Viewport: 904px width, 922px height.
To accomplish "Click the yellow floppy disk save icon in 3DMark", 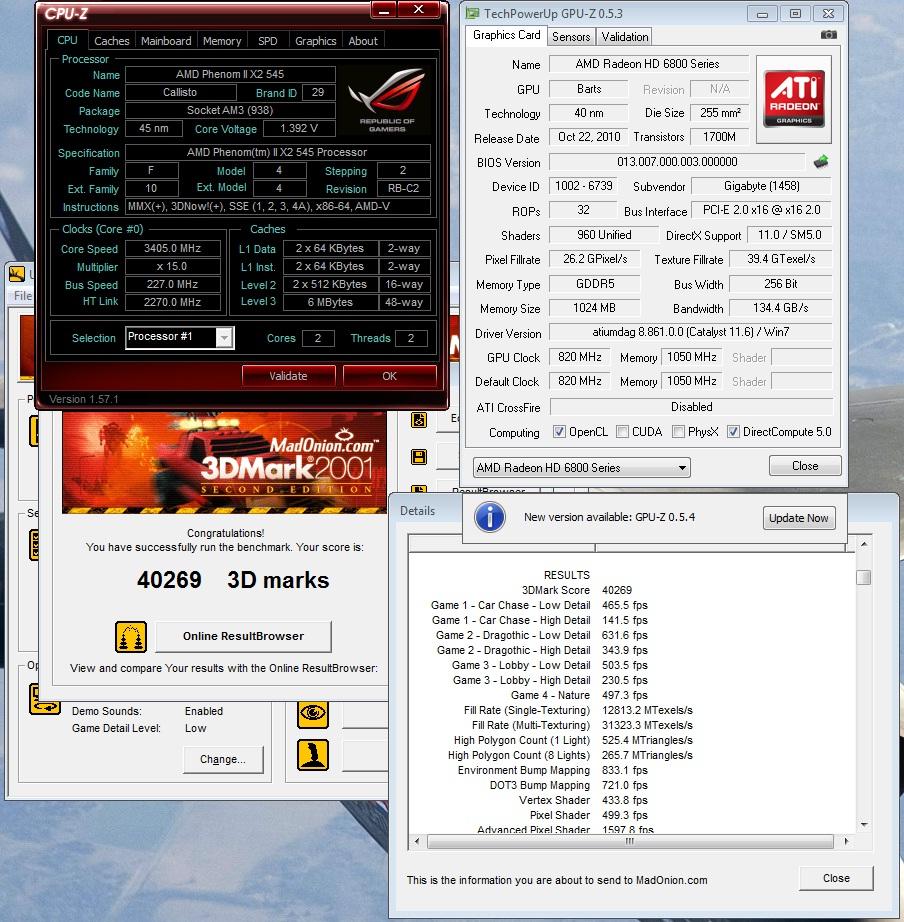I will pos(419,457).
